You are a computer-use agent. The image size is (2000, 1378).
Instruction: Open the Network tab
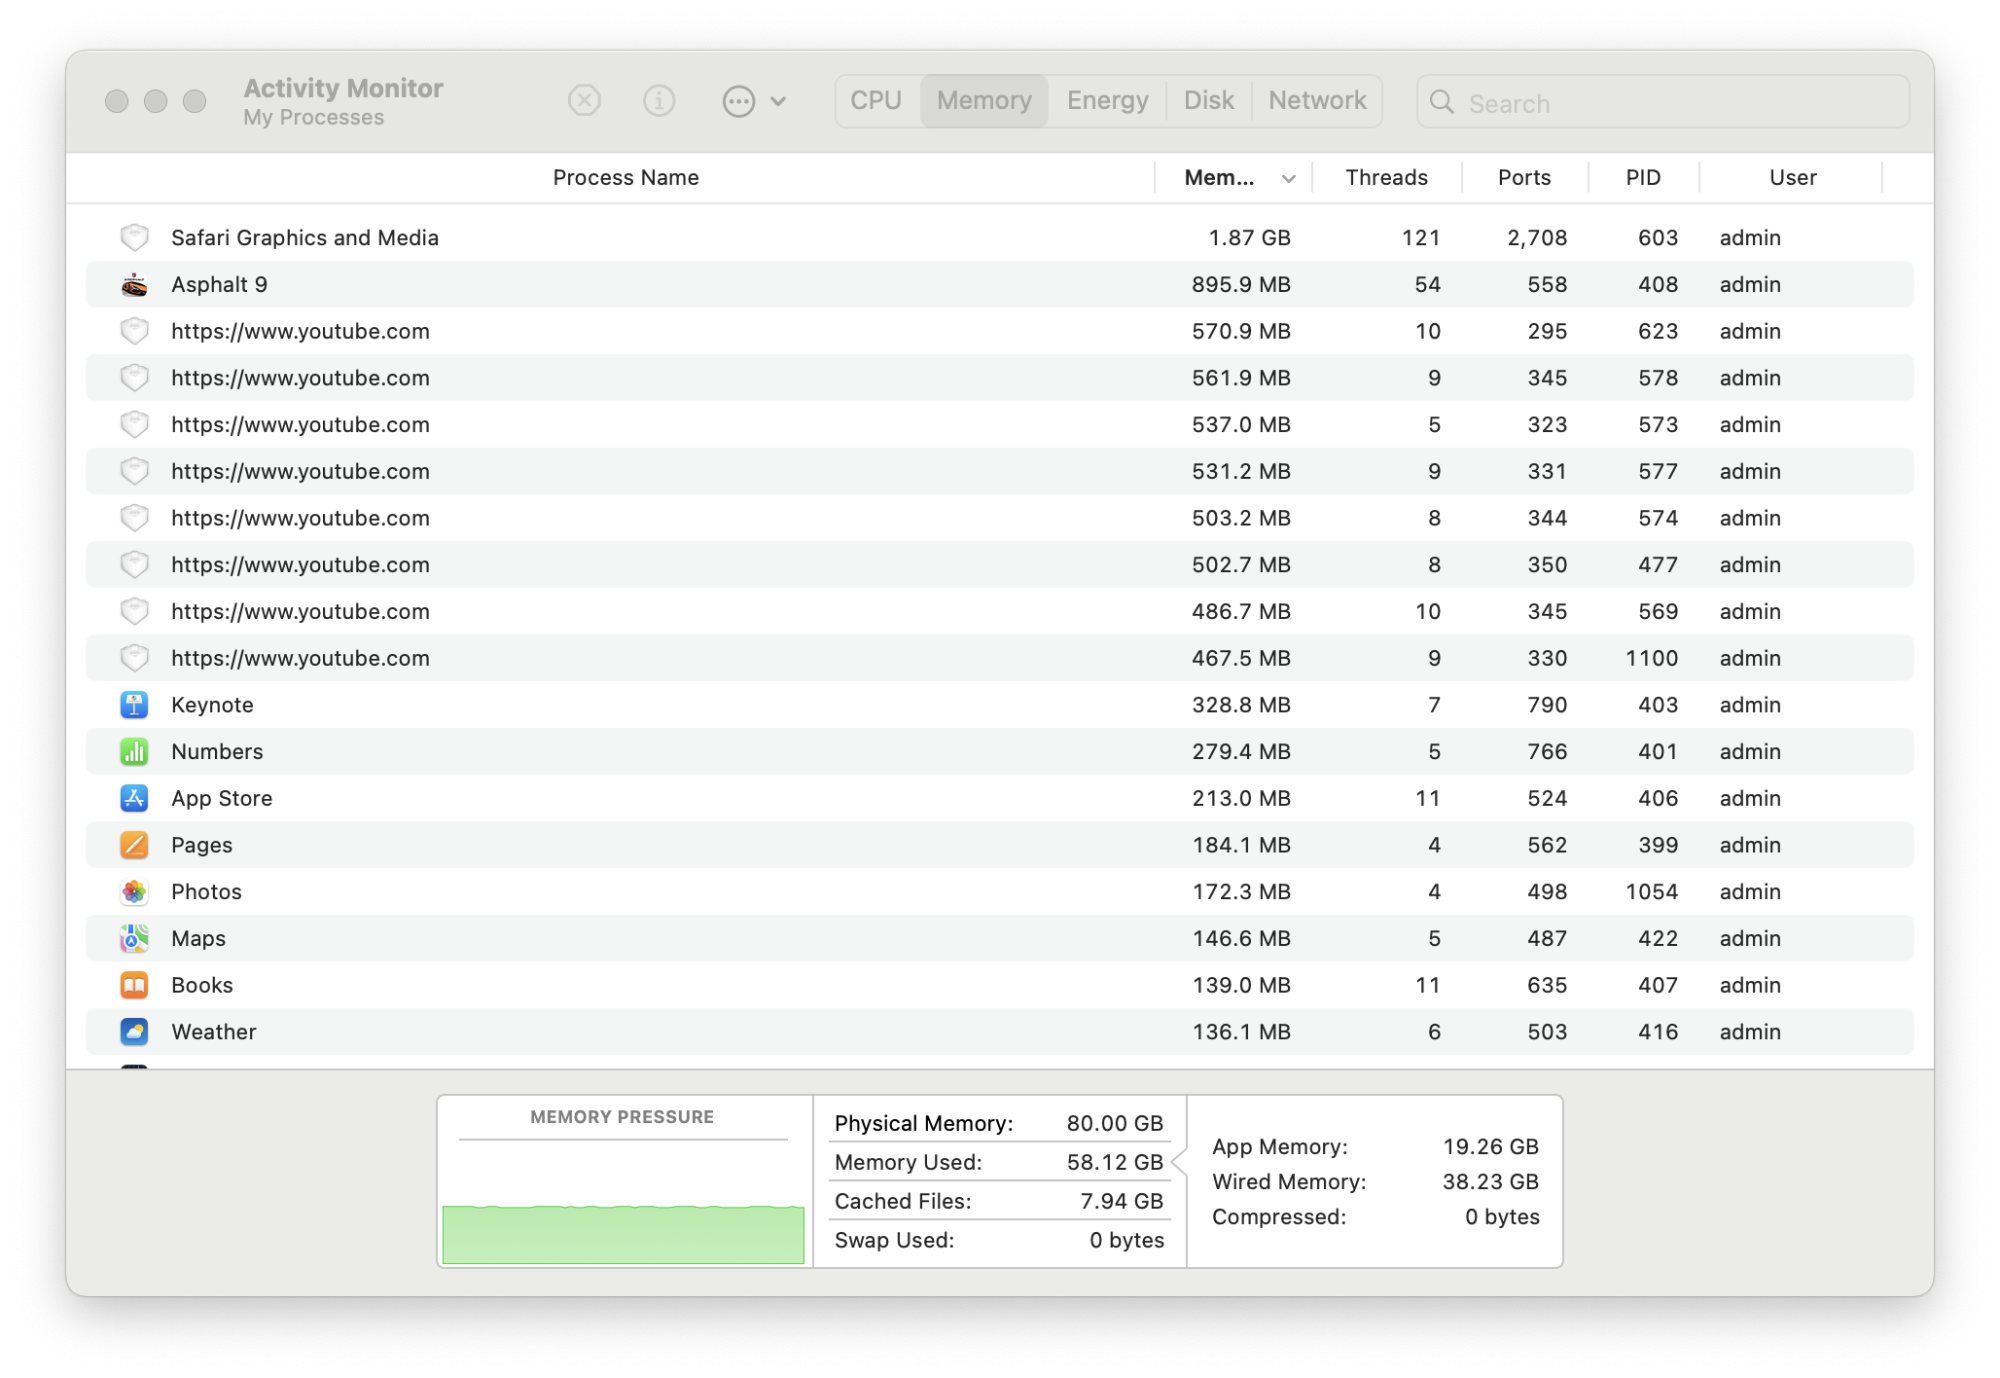[x=1317, y=101]
